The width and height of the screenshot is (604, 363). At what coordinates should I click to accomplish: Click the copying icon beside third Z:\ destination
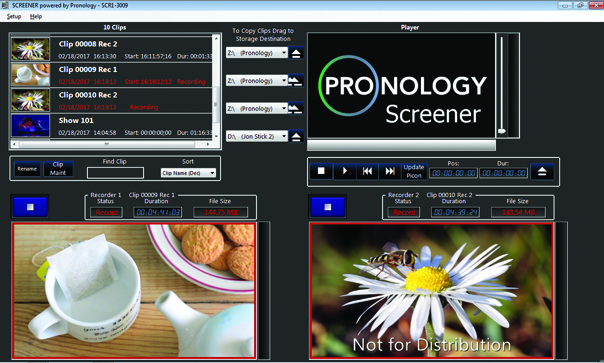point(296,108)
